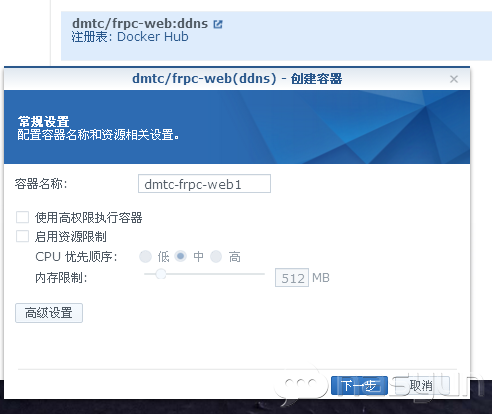Viewport: 492px width, 414px height.
Task: Proceed with the 下一步 button
Action: tap(359, 386)
